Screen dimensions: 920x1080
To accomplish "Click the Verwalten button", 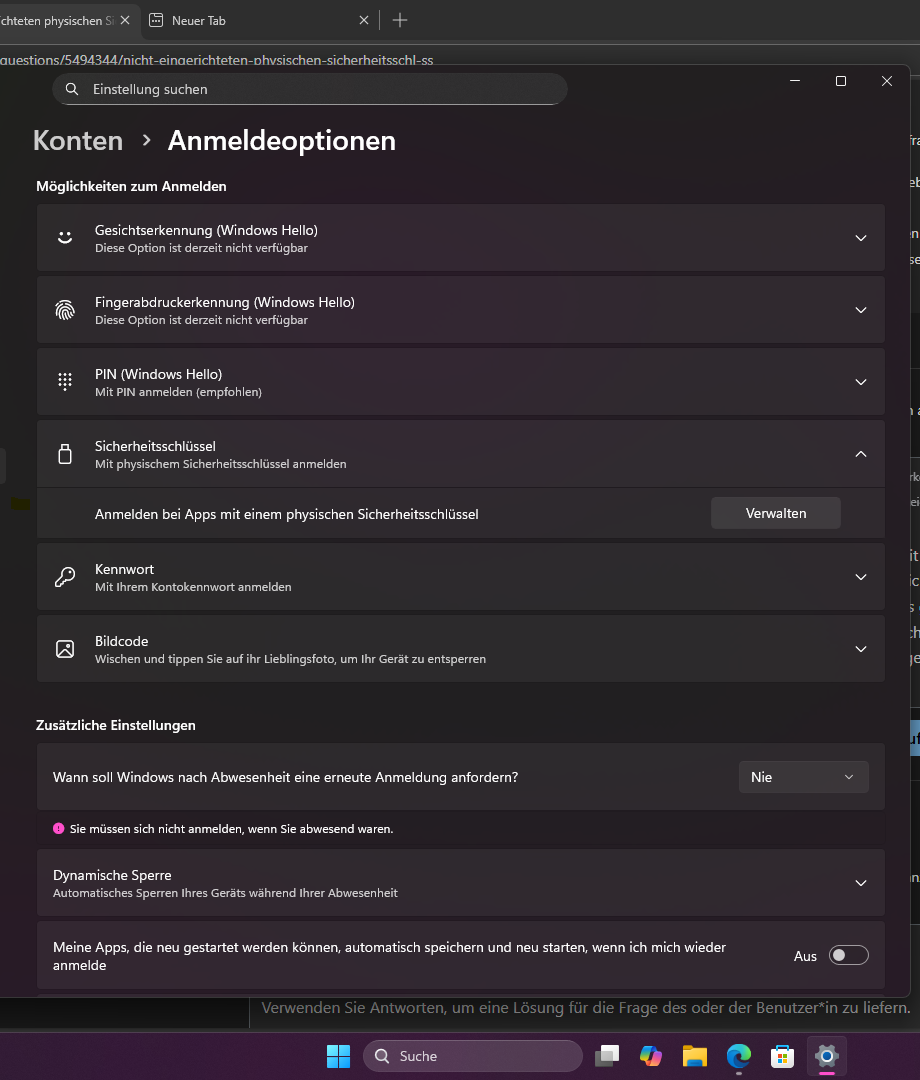I will tap(775, 513).
